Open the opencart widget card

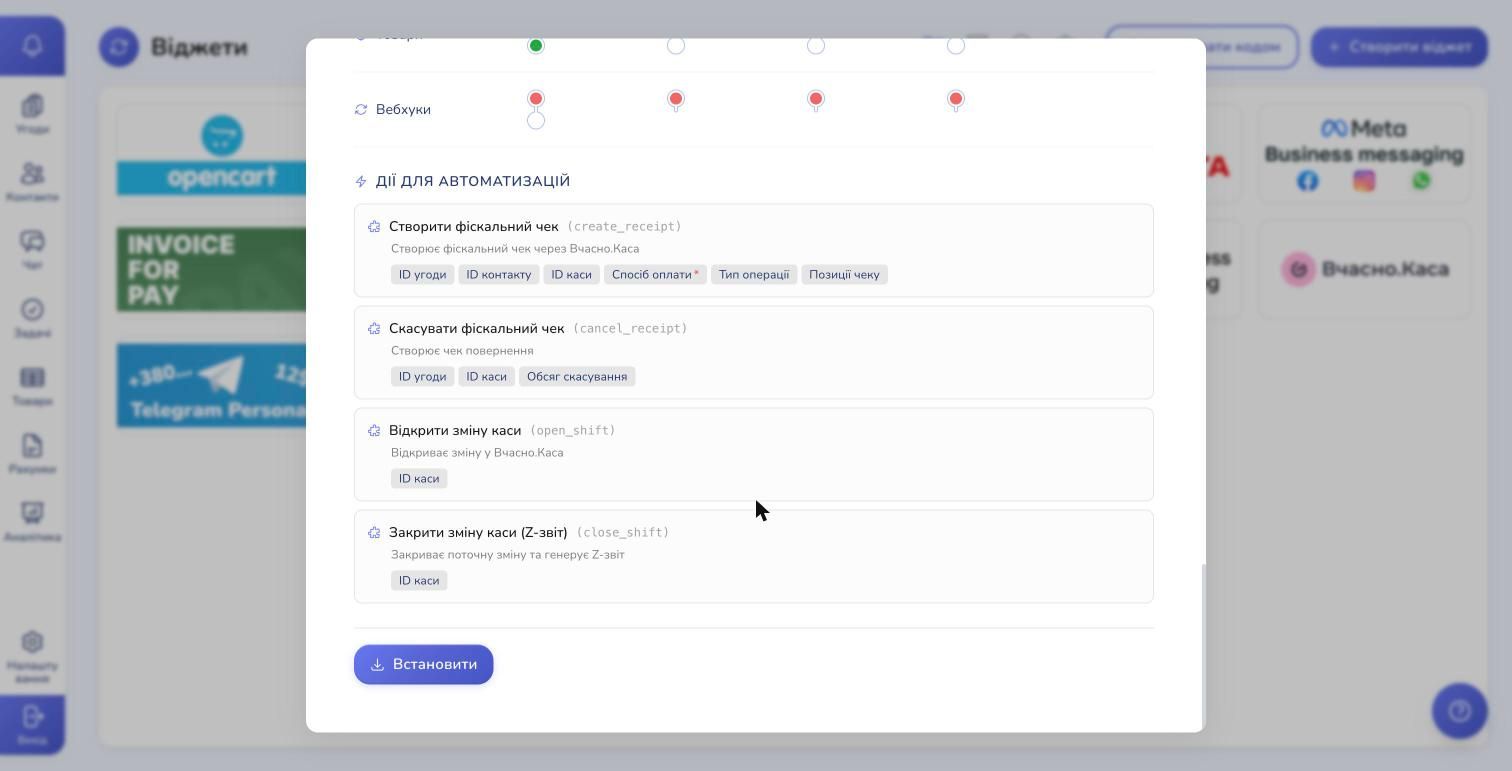pos(211,153)
